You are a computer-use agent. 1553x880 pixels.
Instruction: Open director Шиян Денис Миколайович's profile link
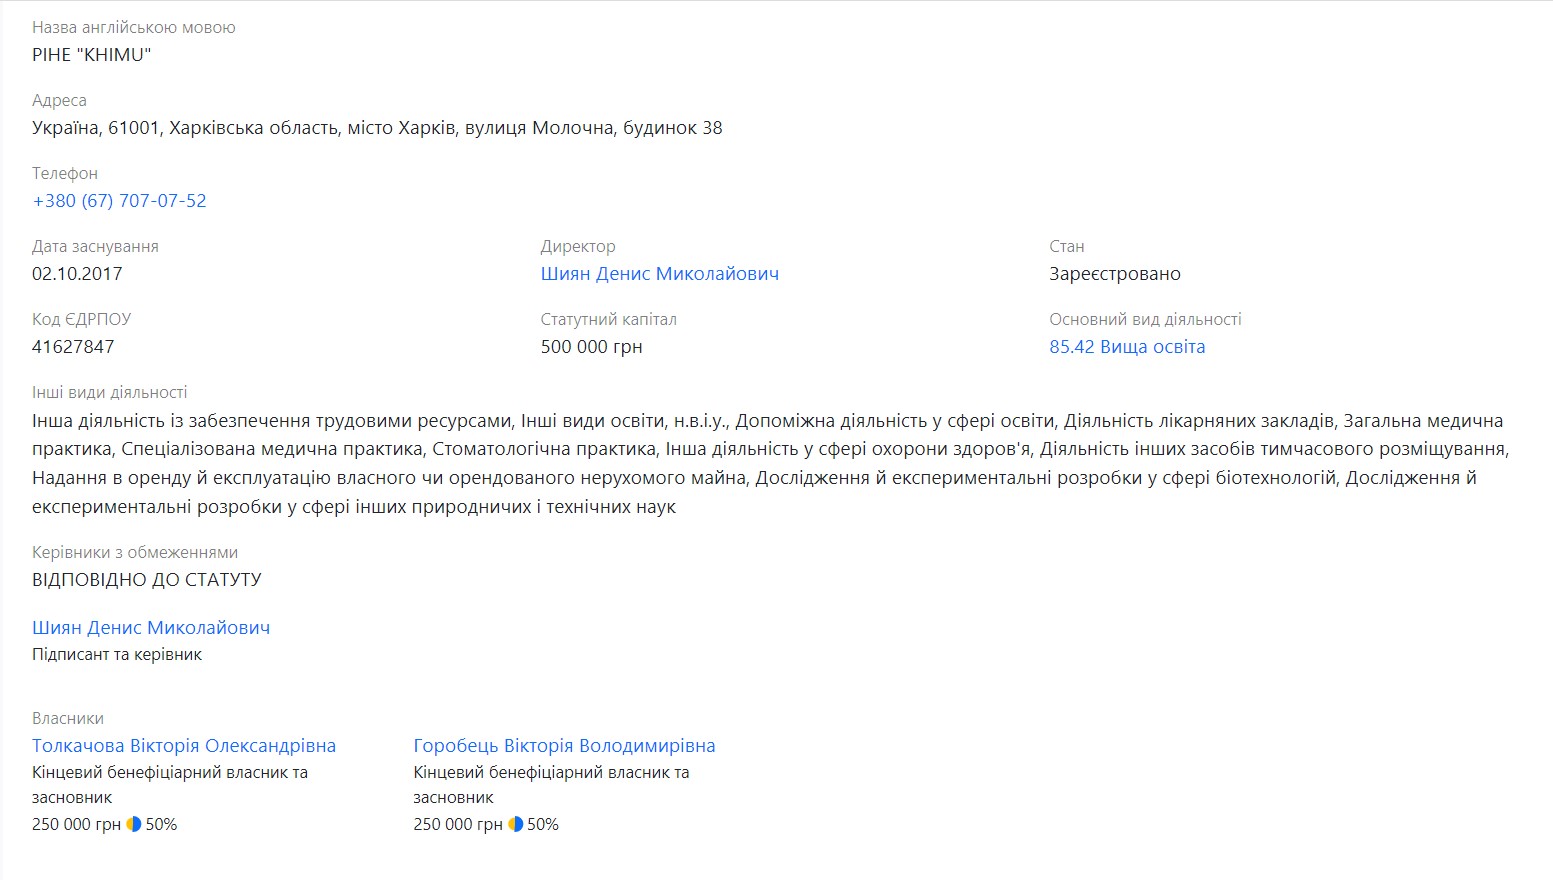(659, 273)
